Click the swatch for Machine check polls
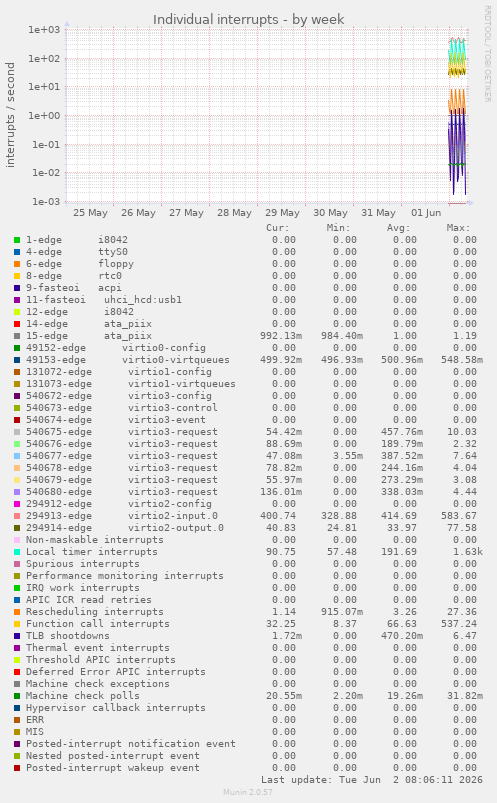497x803 pixels. click(x=17, y=696)
